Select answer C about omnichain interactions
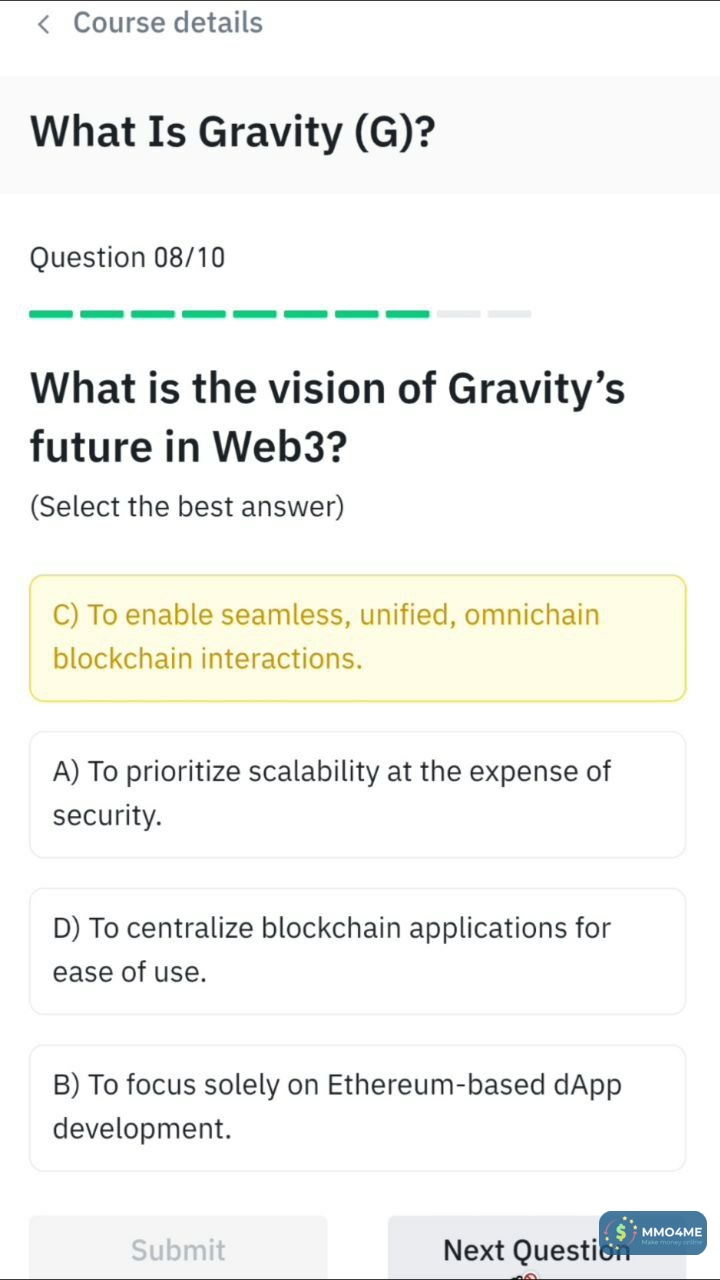 pos(357,637)
